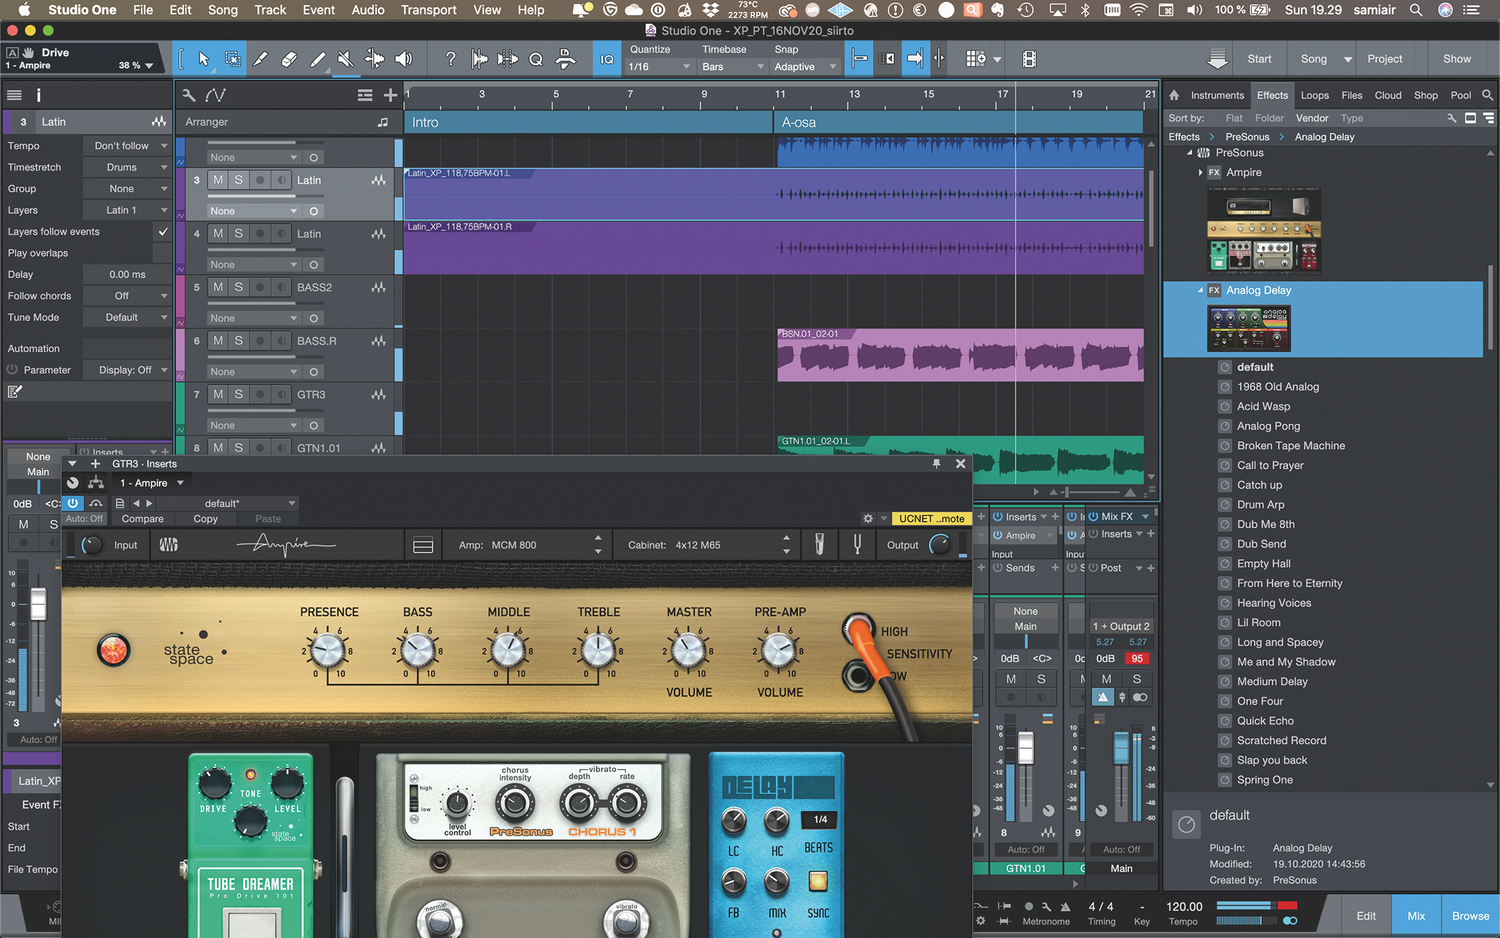Click the Copy preset button

[205, 519]
